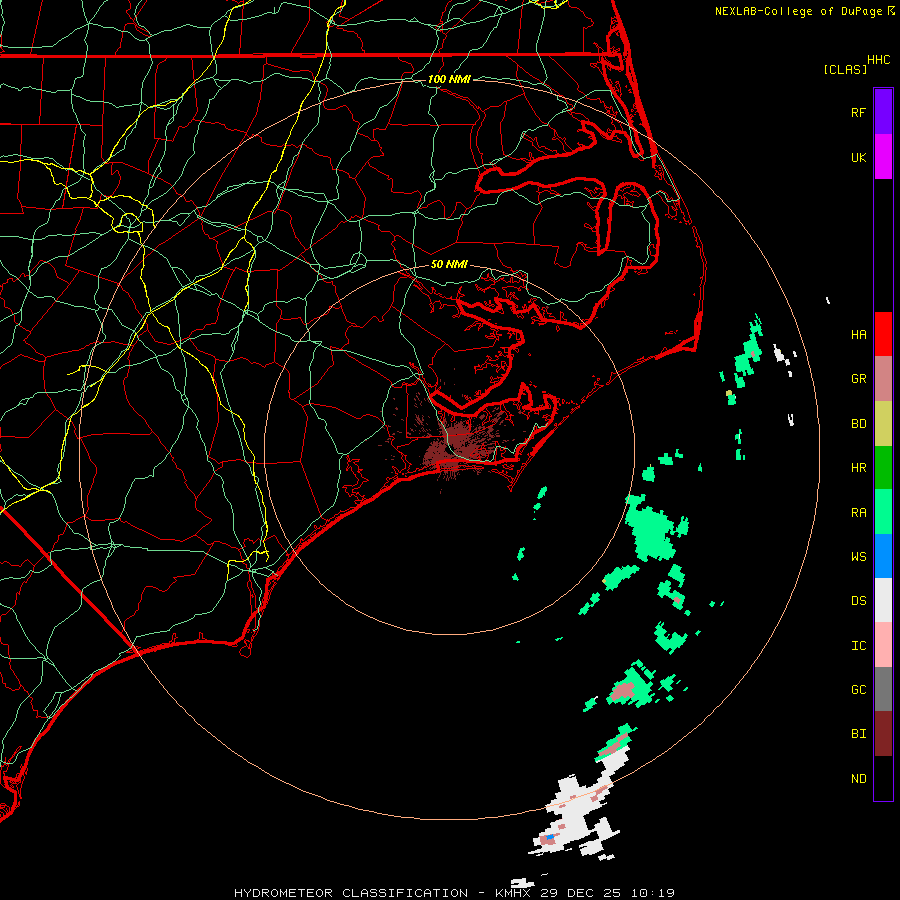Image resolution: width=900 pixels, height=900 pixels.
Task: Click the UK legend label
Action: pos(859,157)
